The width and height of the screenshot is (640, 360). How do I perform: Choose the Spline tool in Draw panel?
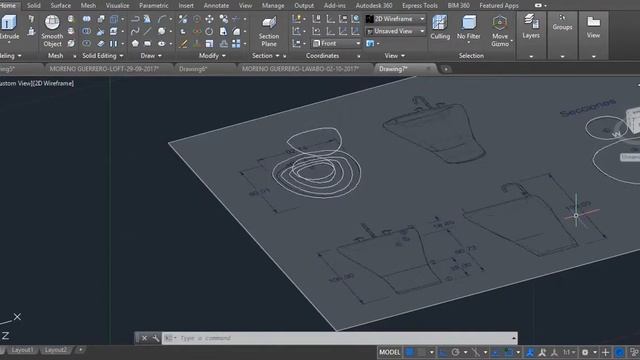135,31
